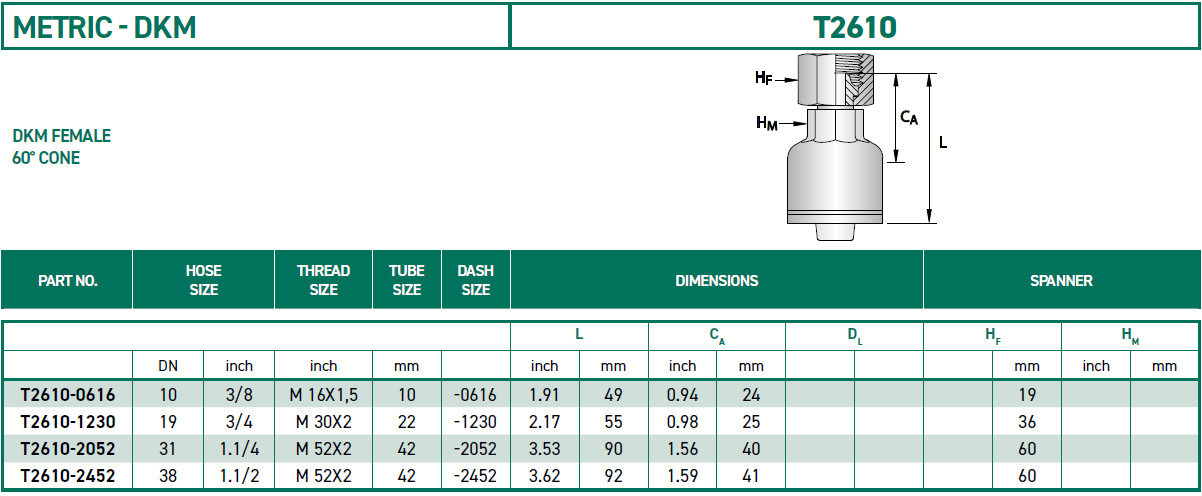Click hose inch value 3/4

239,422
